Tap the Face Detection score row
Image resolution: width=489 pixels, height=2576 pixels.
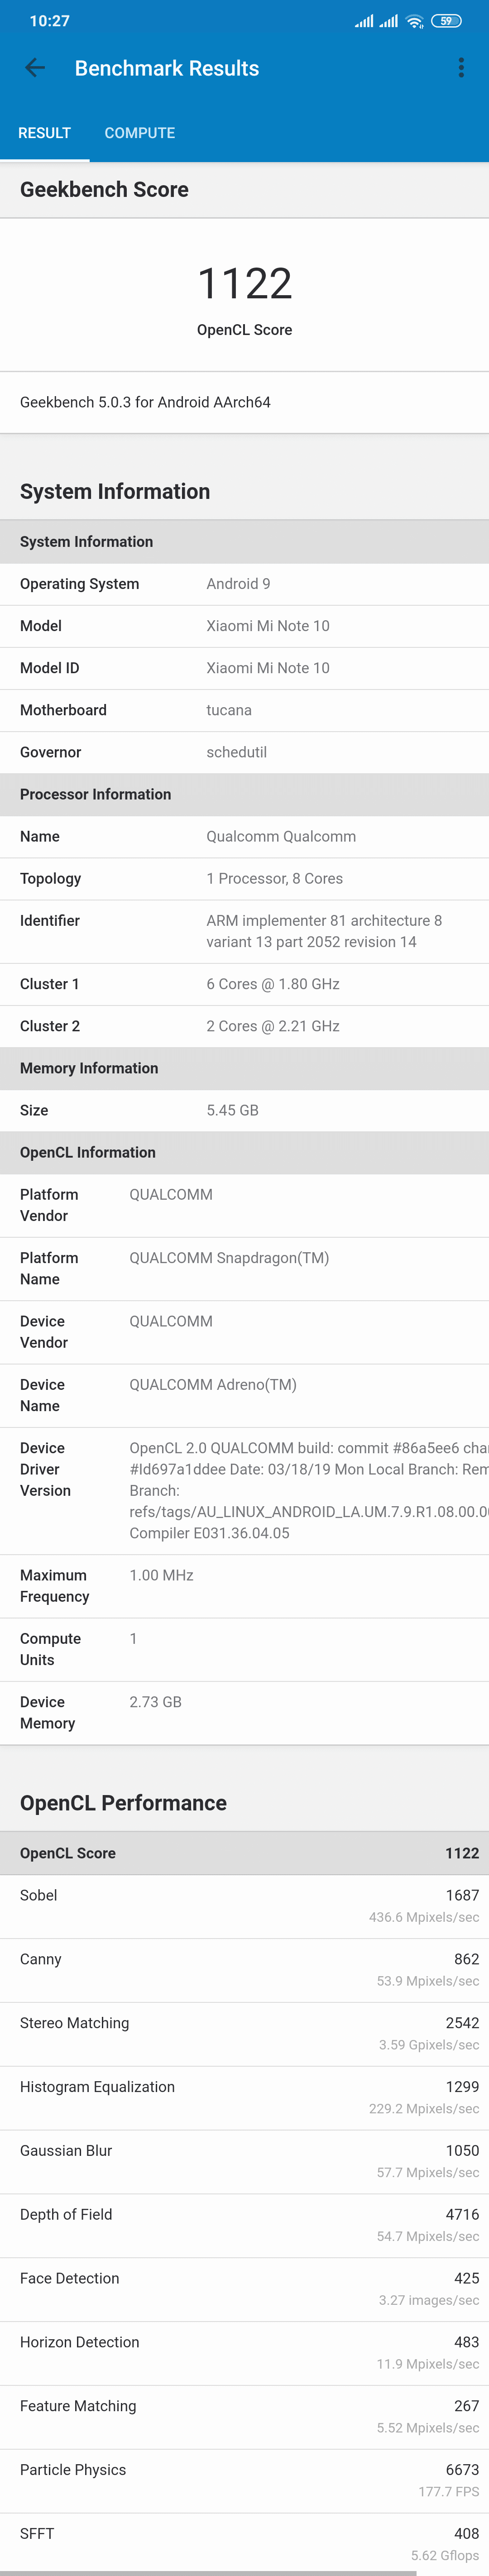[245, 2289]
